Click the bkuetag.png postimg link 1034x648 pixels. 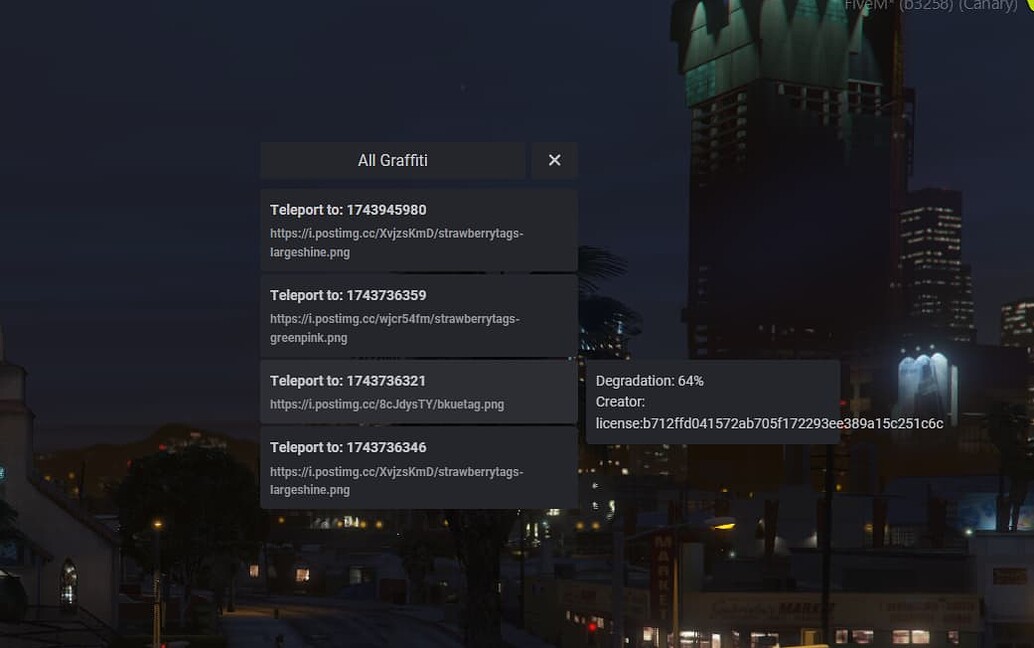tap(387, 404)
